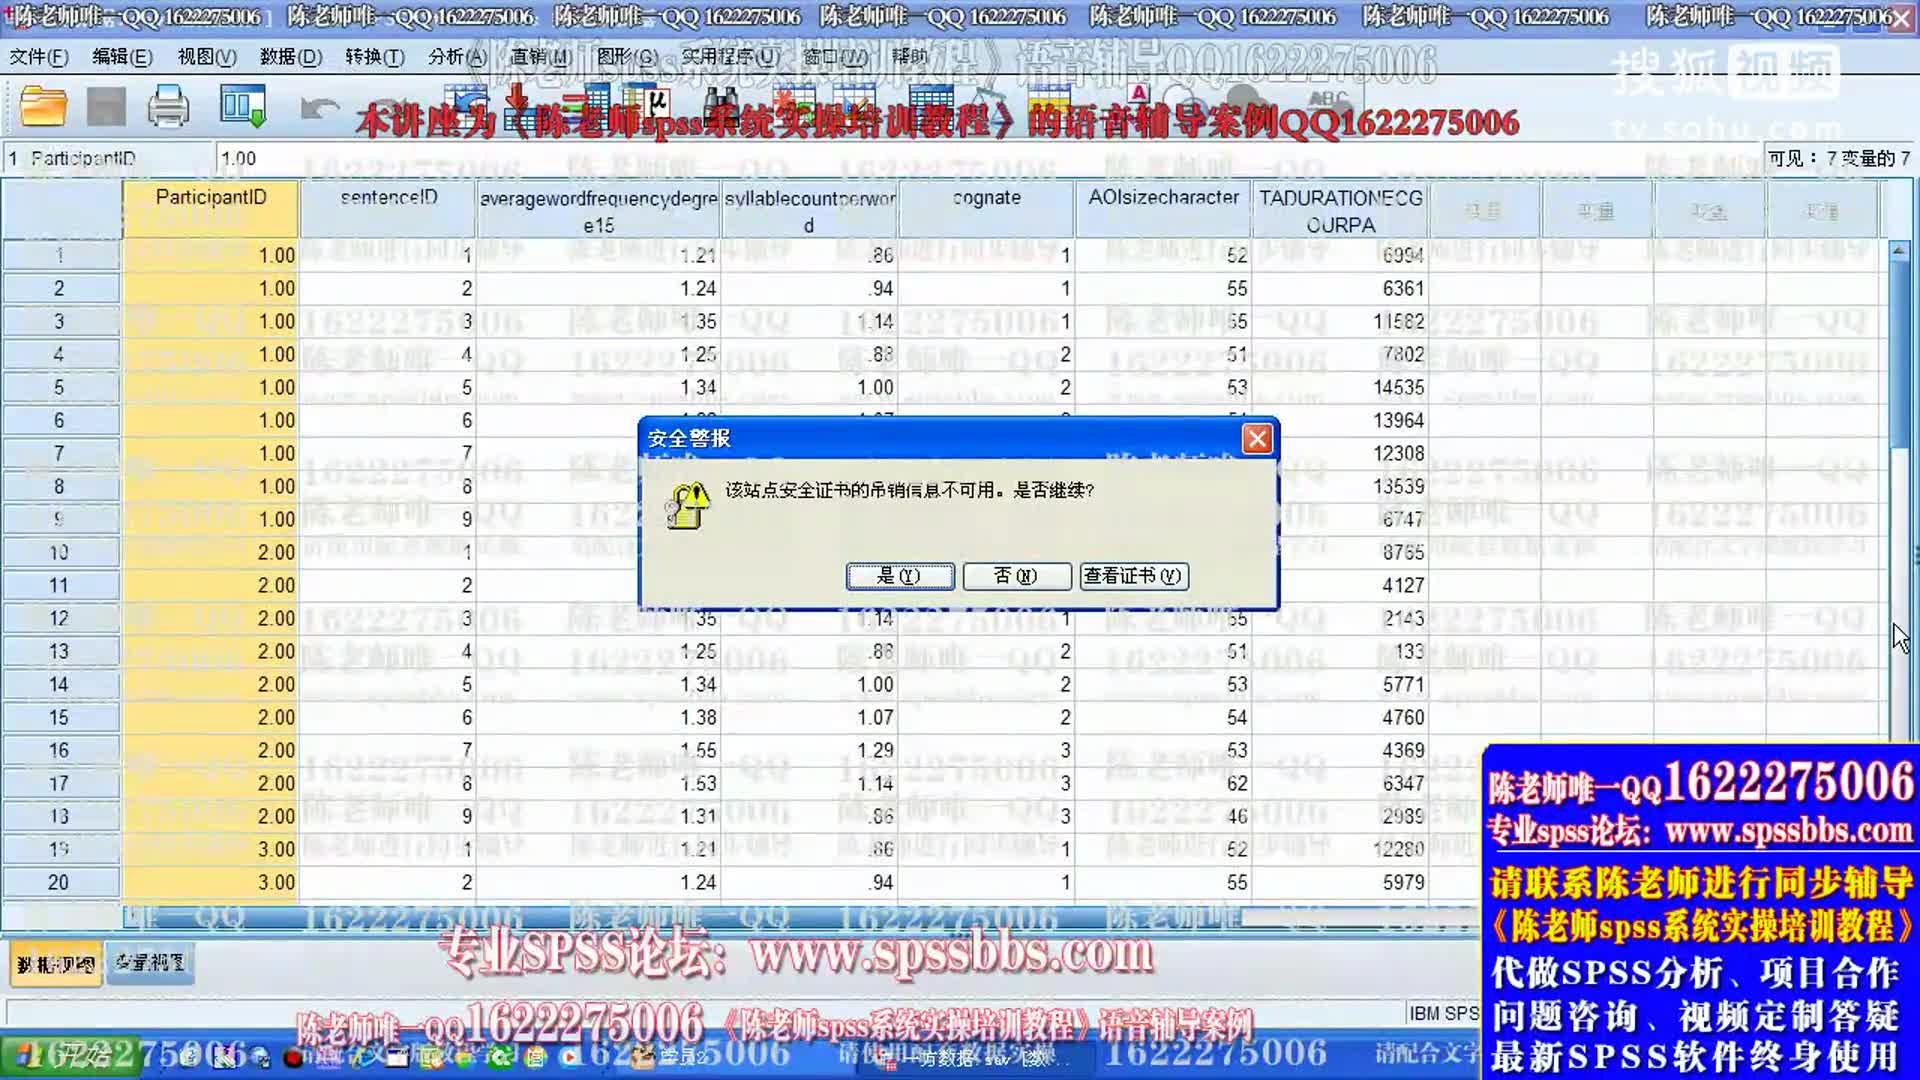Switch to 数据视图 tab
1920x1080 pixels.
56,964
